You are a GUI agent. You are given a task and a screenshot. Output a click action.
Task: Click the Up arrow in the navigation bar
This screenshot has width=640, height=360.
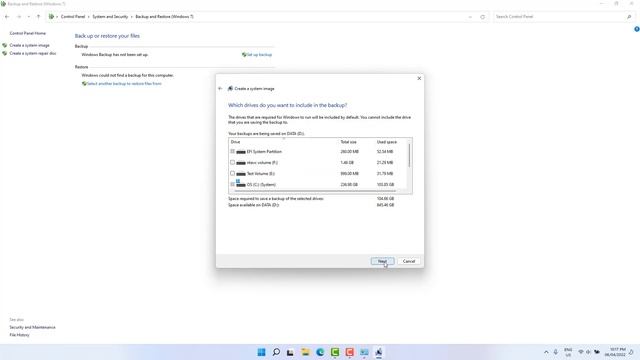(38, 17)
